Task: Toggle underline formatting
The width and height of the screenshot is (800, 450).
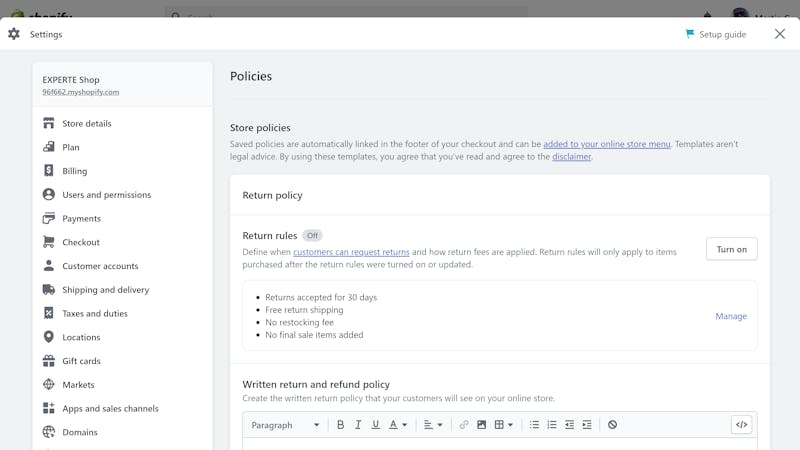Action: (376, 424)
